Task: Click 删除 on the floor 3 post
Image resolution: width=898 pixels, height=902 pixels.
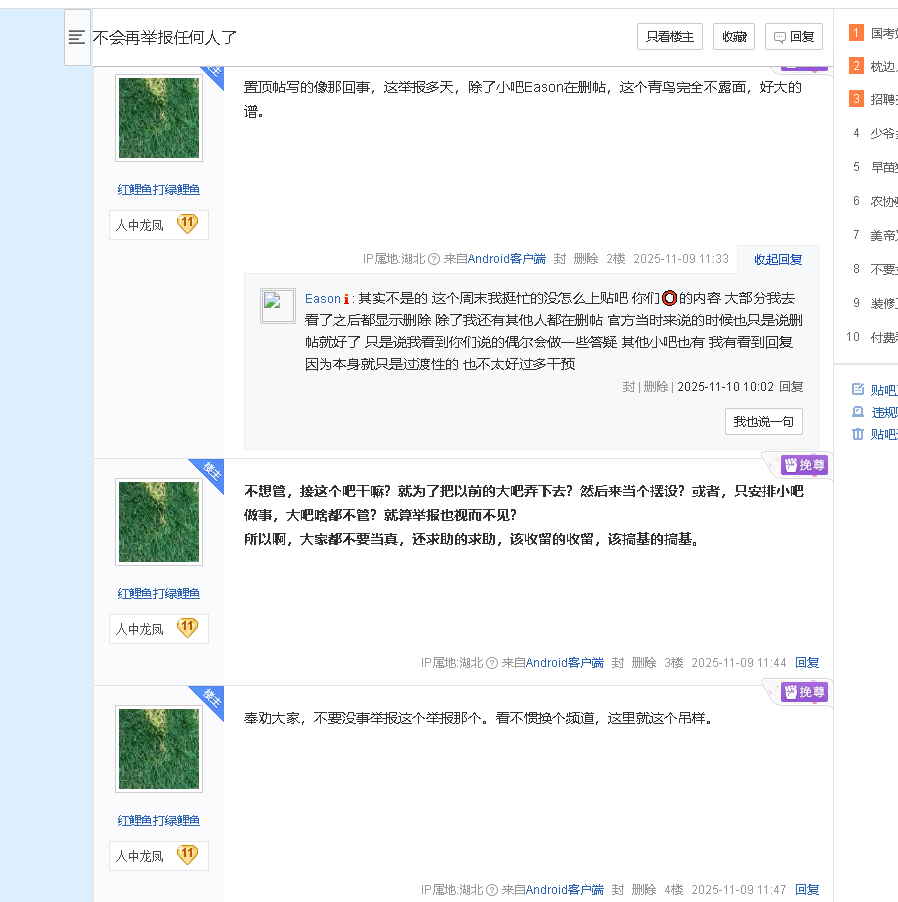Action: pos(644,662)
